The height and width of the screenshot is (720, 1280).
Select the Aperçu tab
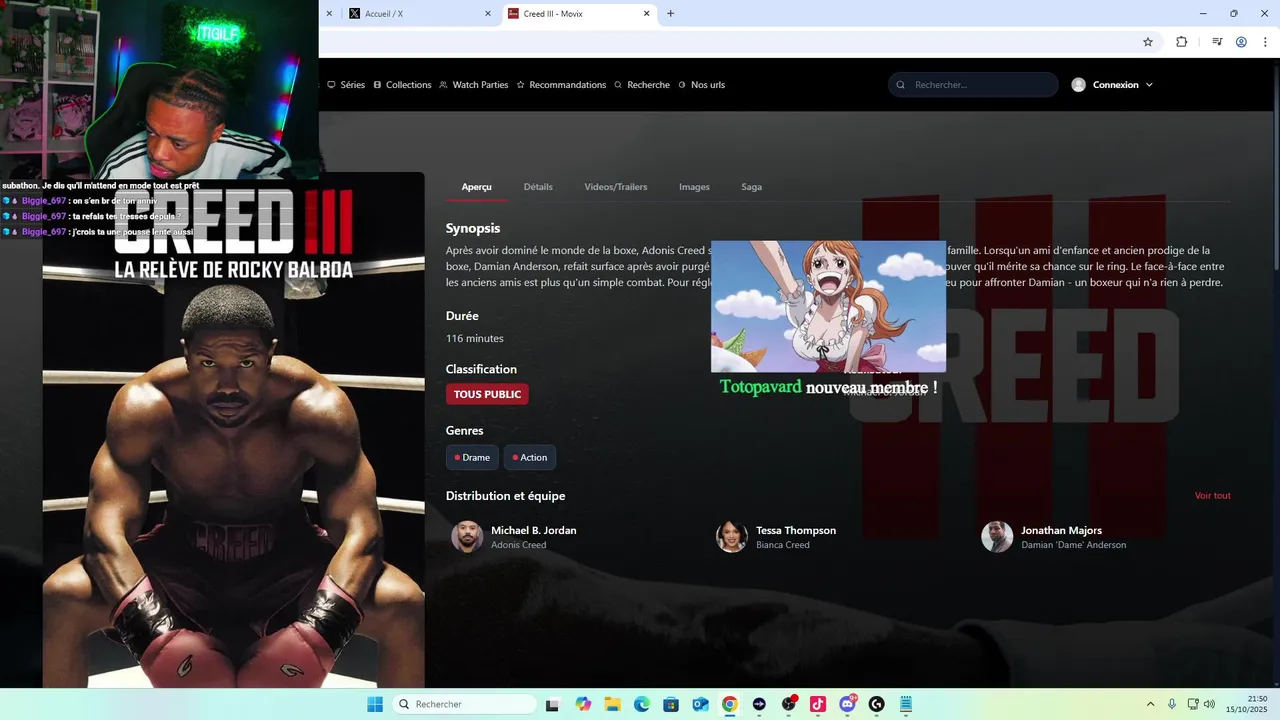click(476, 187)
